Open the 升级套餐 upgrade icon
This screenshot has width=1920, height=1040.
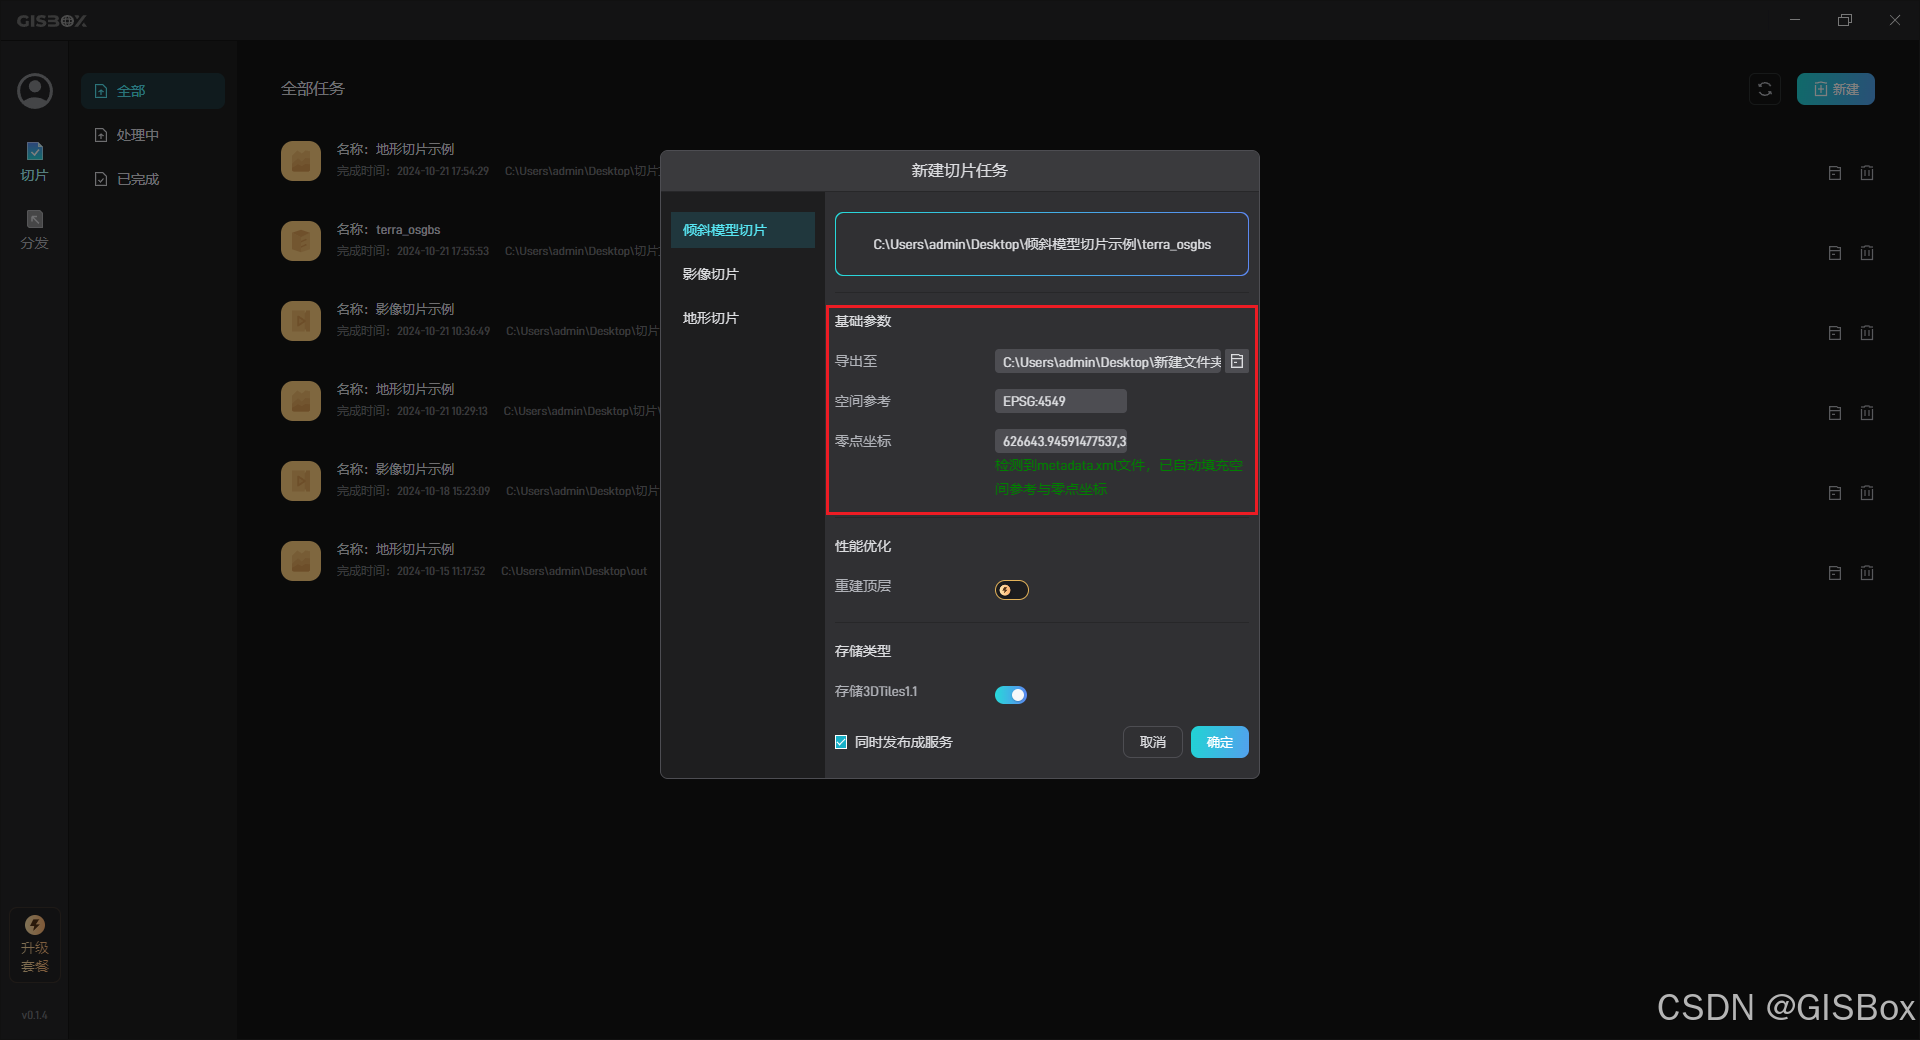[35, 944]
